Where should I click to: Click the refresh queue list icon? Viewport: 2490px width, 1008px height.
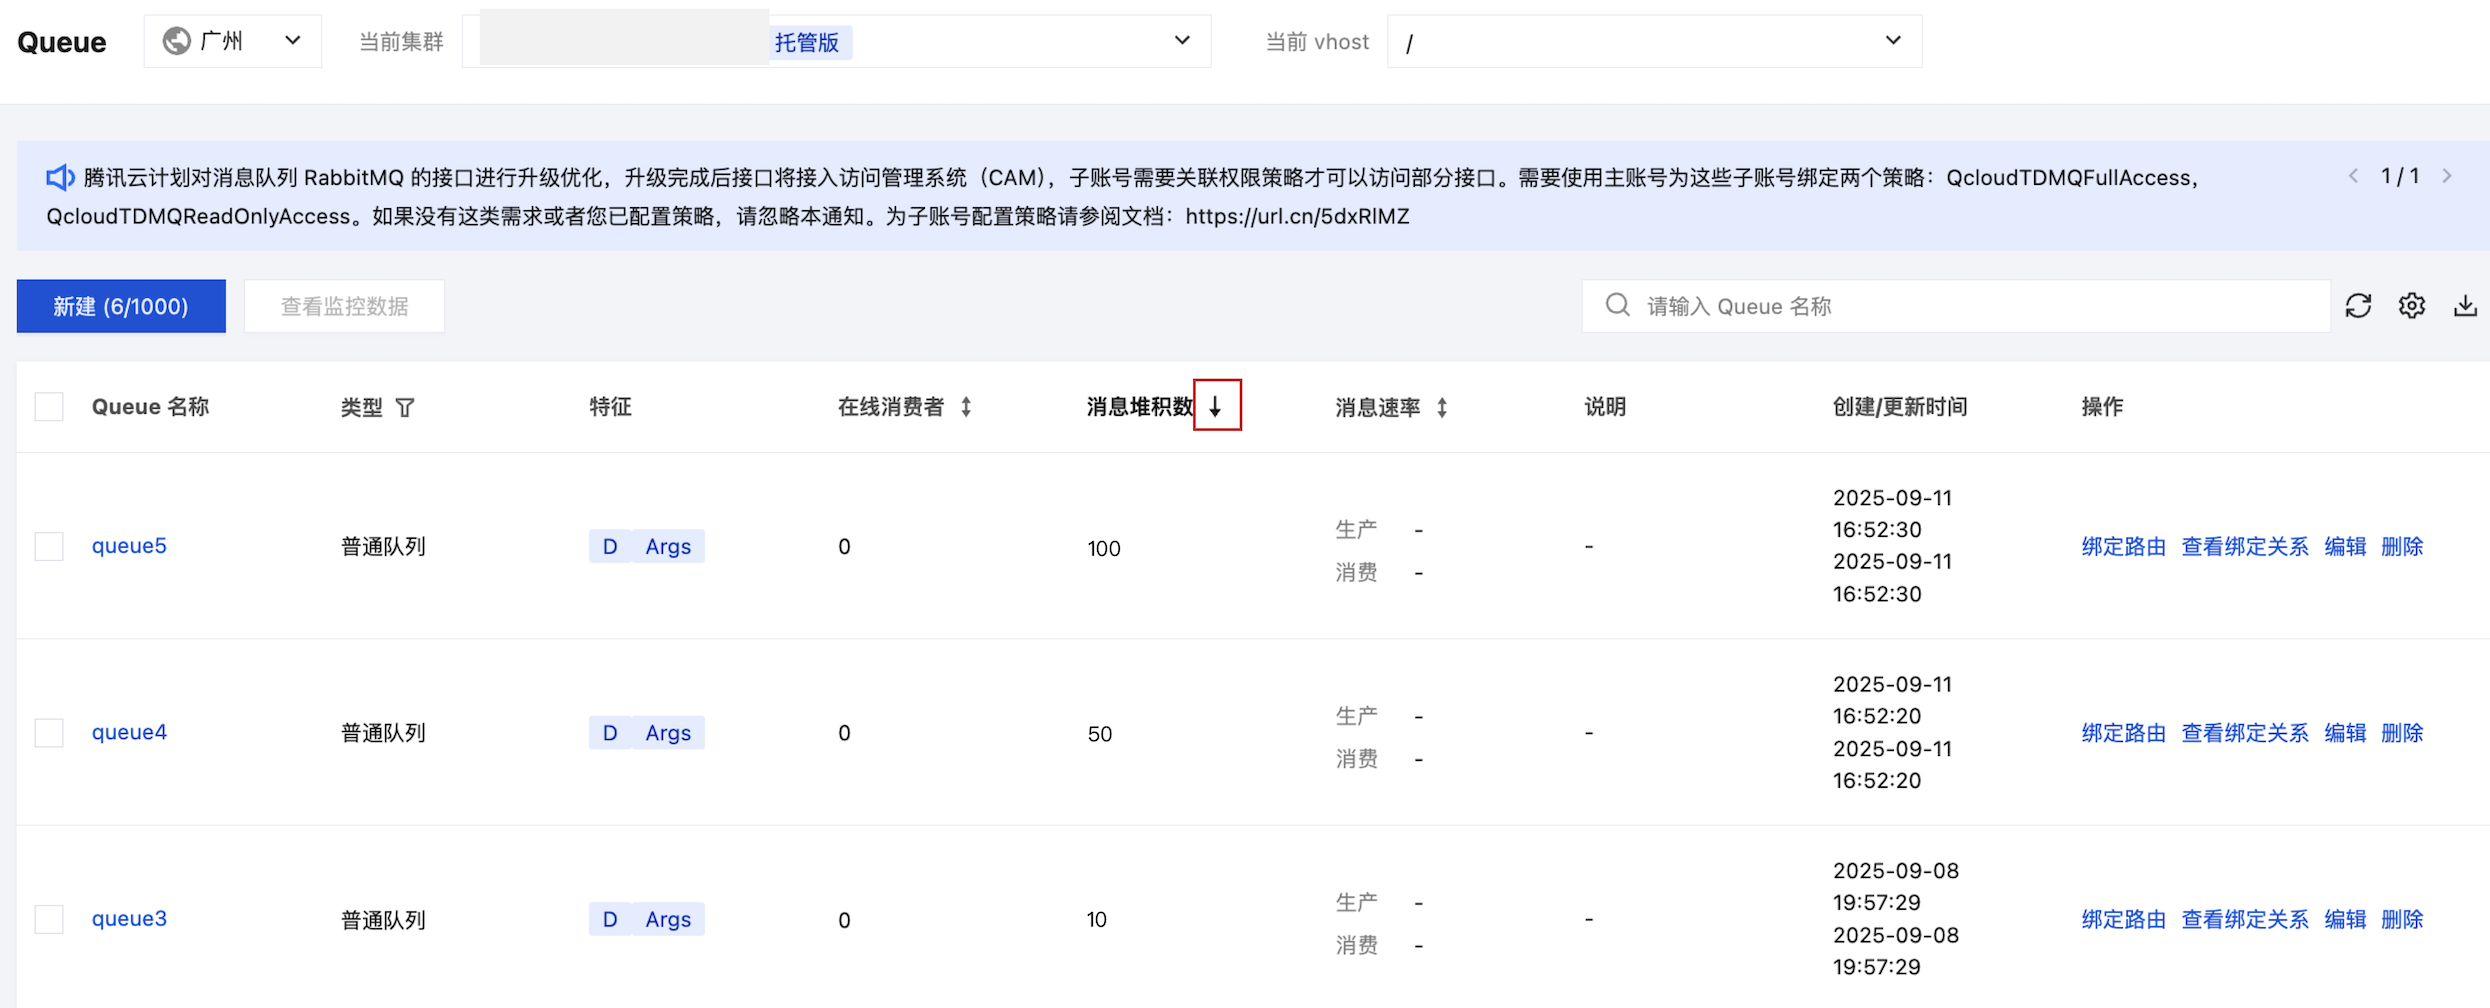click(2358, 306)
